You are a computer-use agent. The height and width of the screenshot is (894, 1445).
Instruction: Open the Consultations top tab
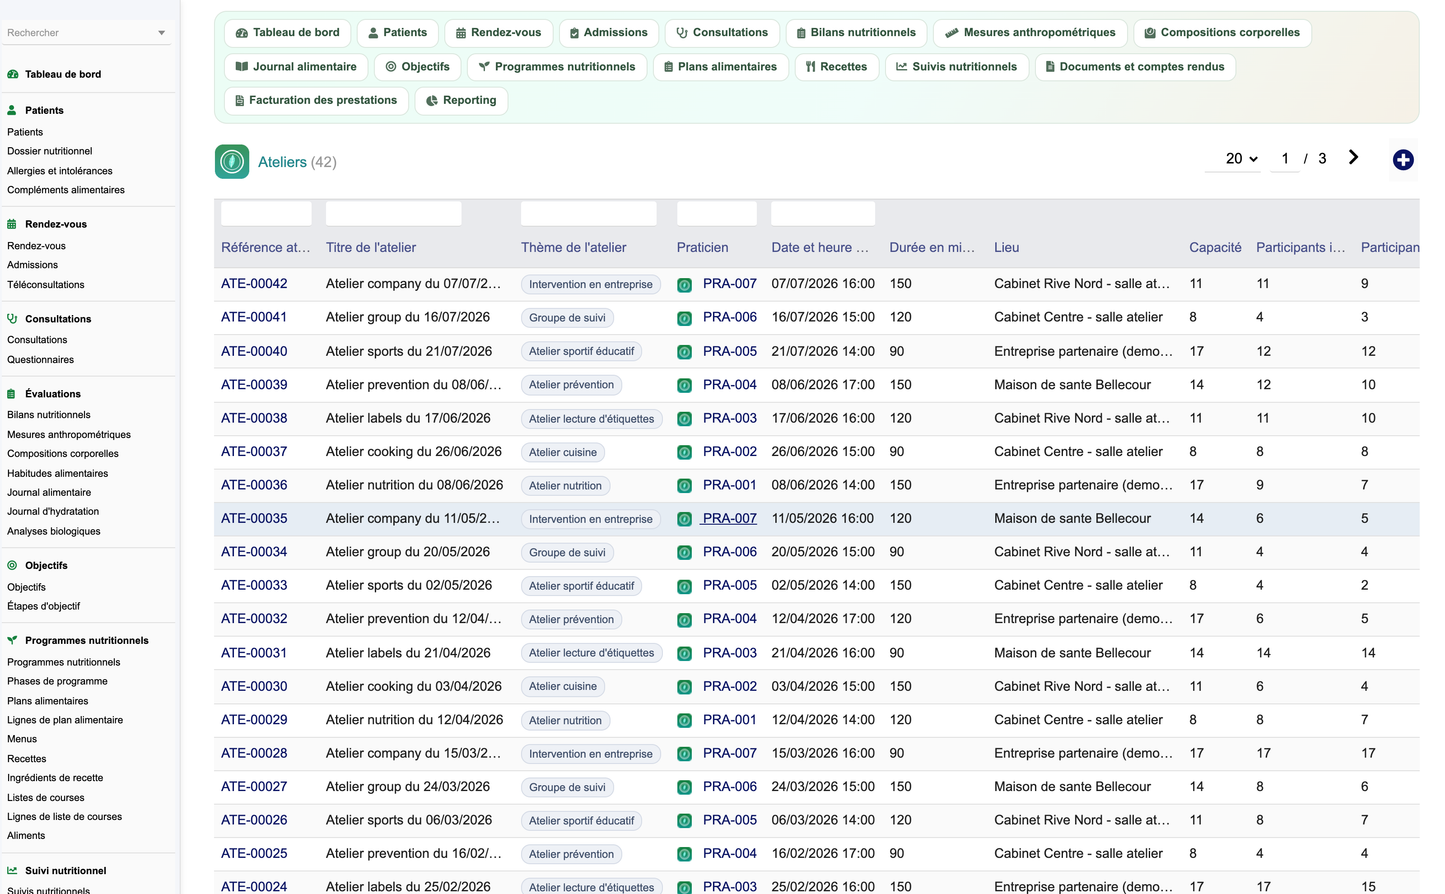click(722, 33)
